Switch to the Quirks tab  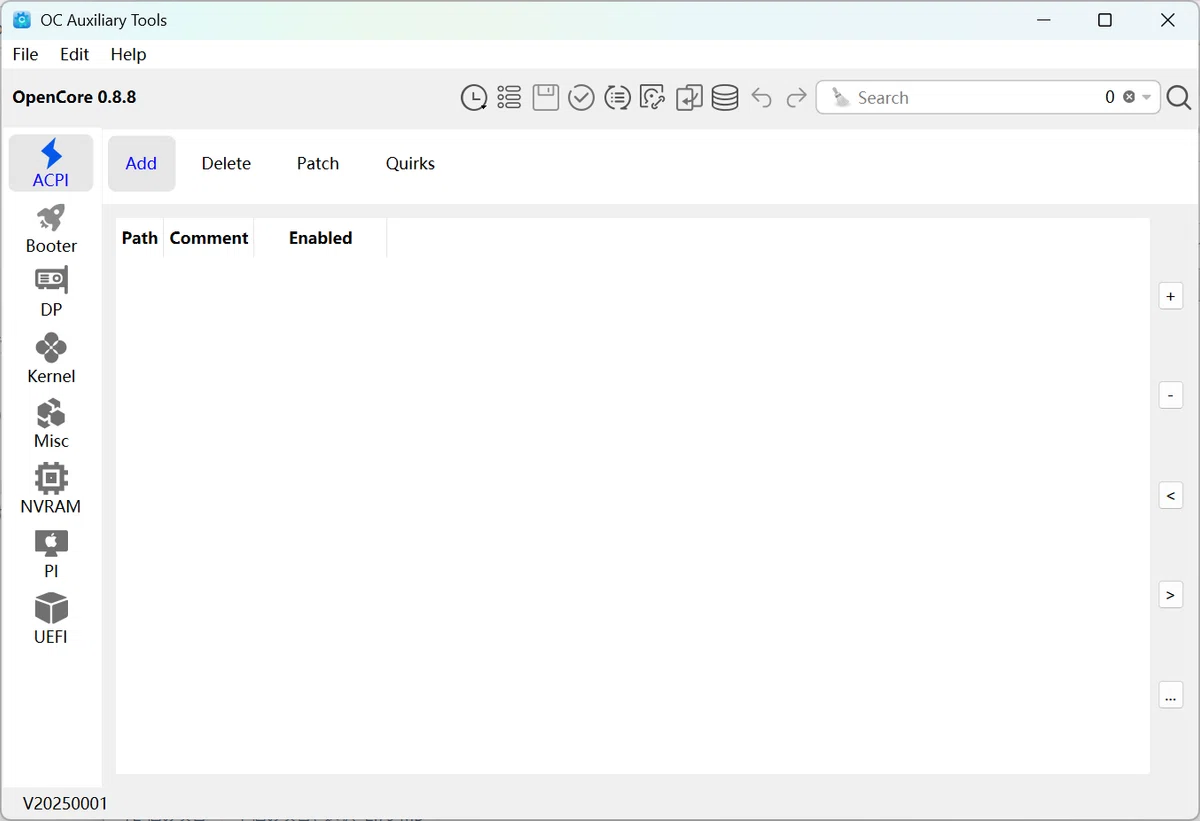pos(410,163)
